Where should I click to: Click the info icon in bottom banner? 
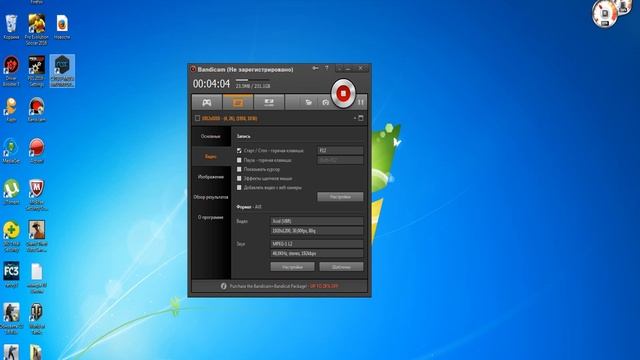pyautogui.click(x=223, y=286)
